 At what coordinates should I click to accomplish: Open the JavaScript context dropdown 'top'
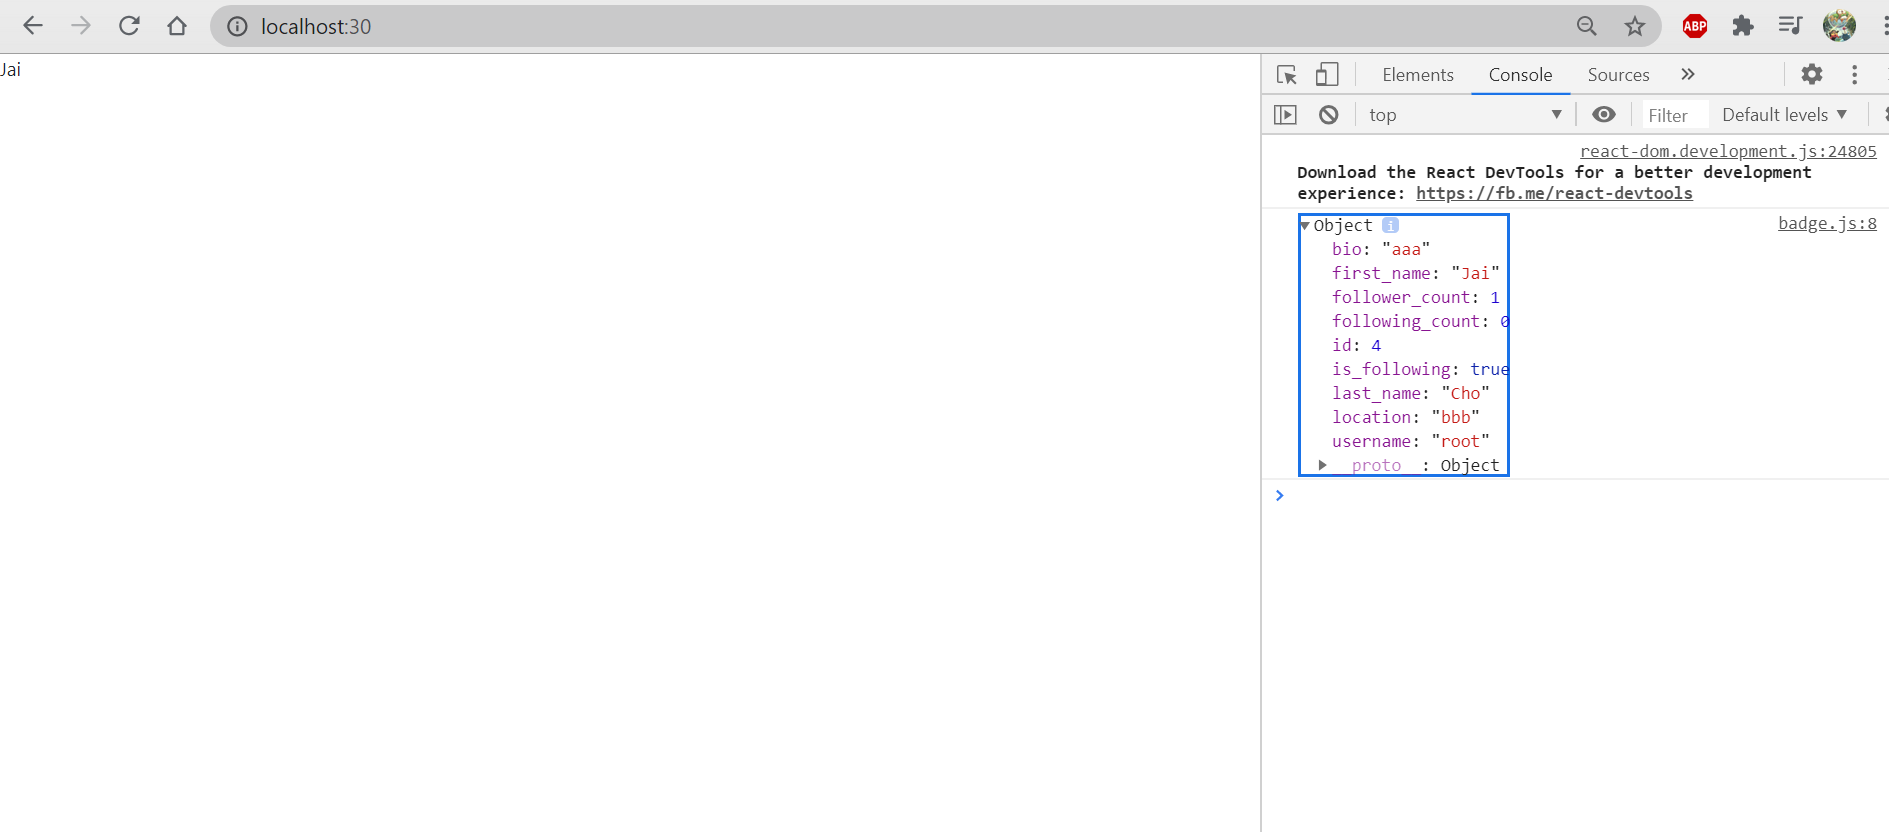1465,115
